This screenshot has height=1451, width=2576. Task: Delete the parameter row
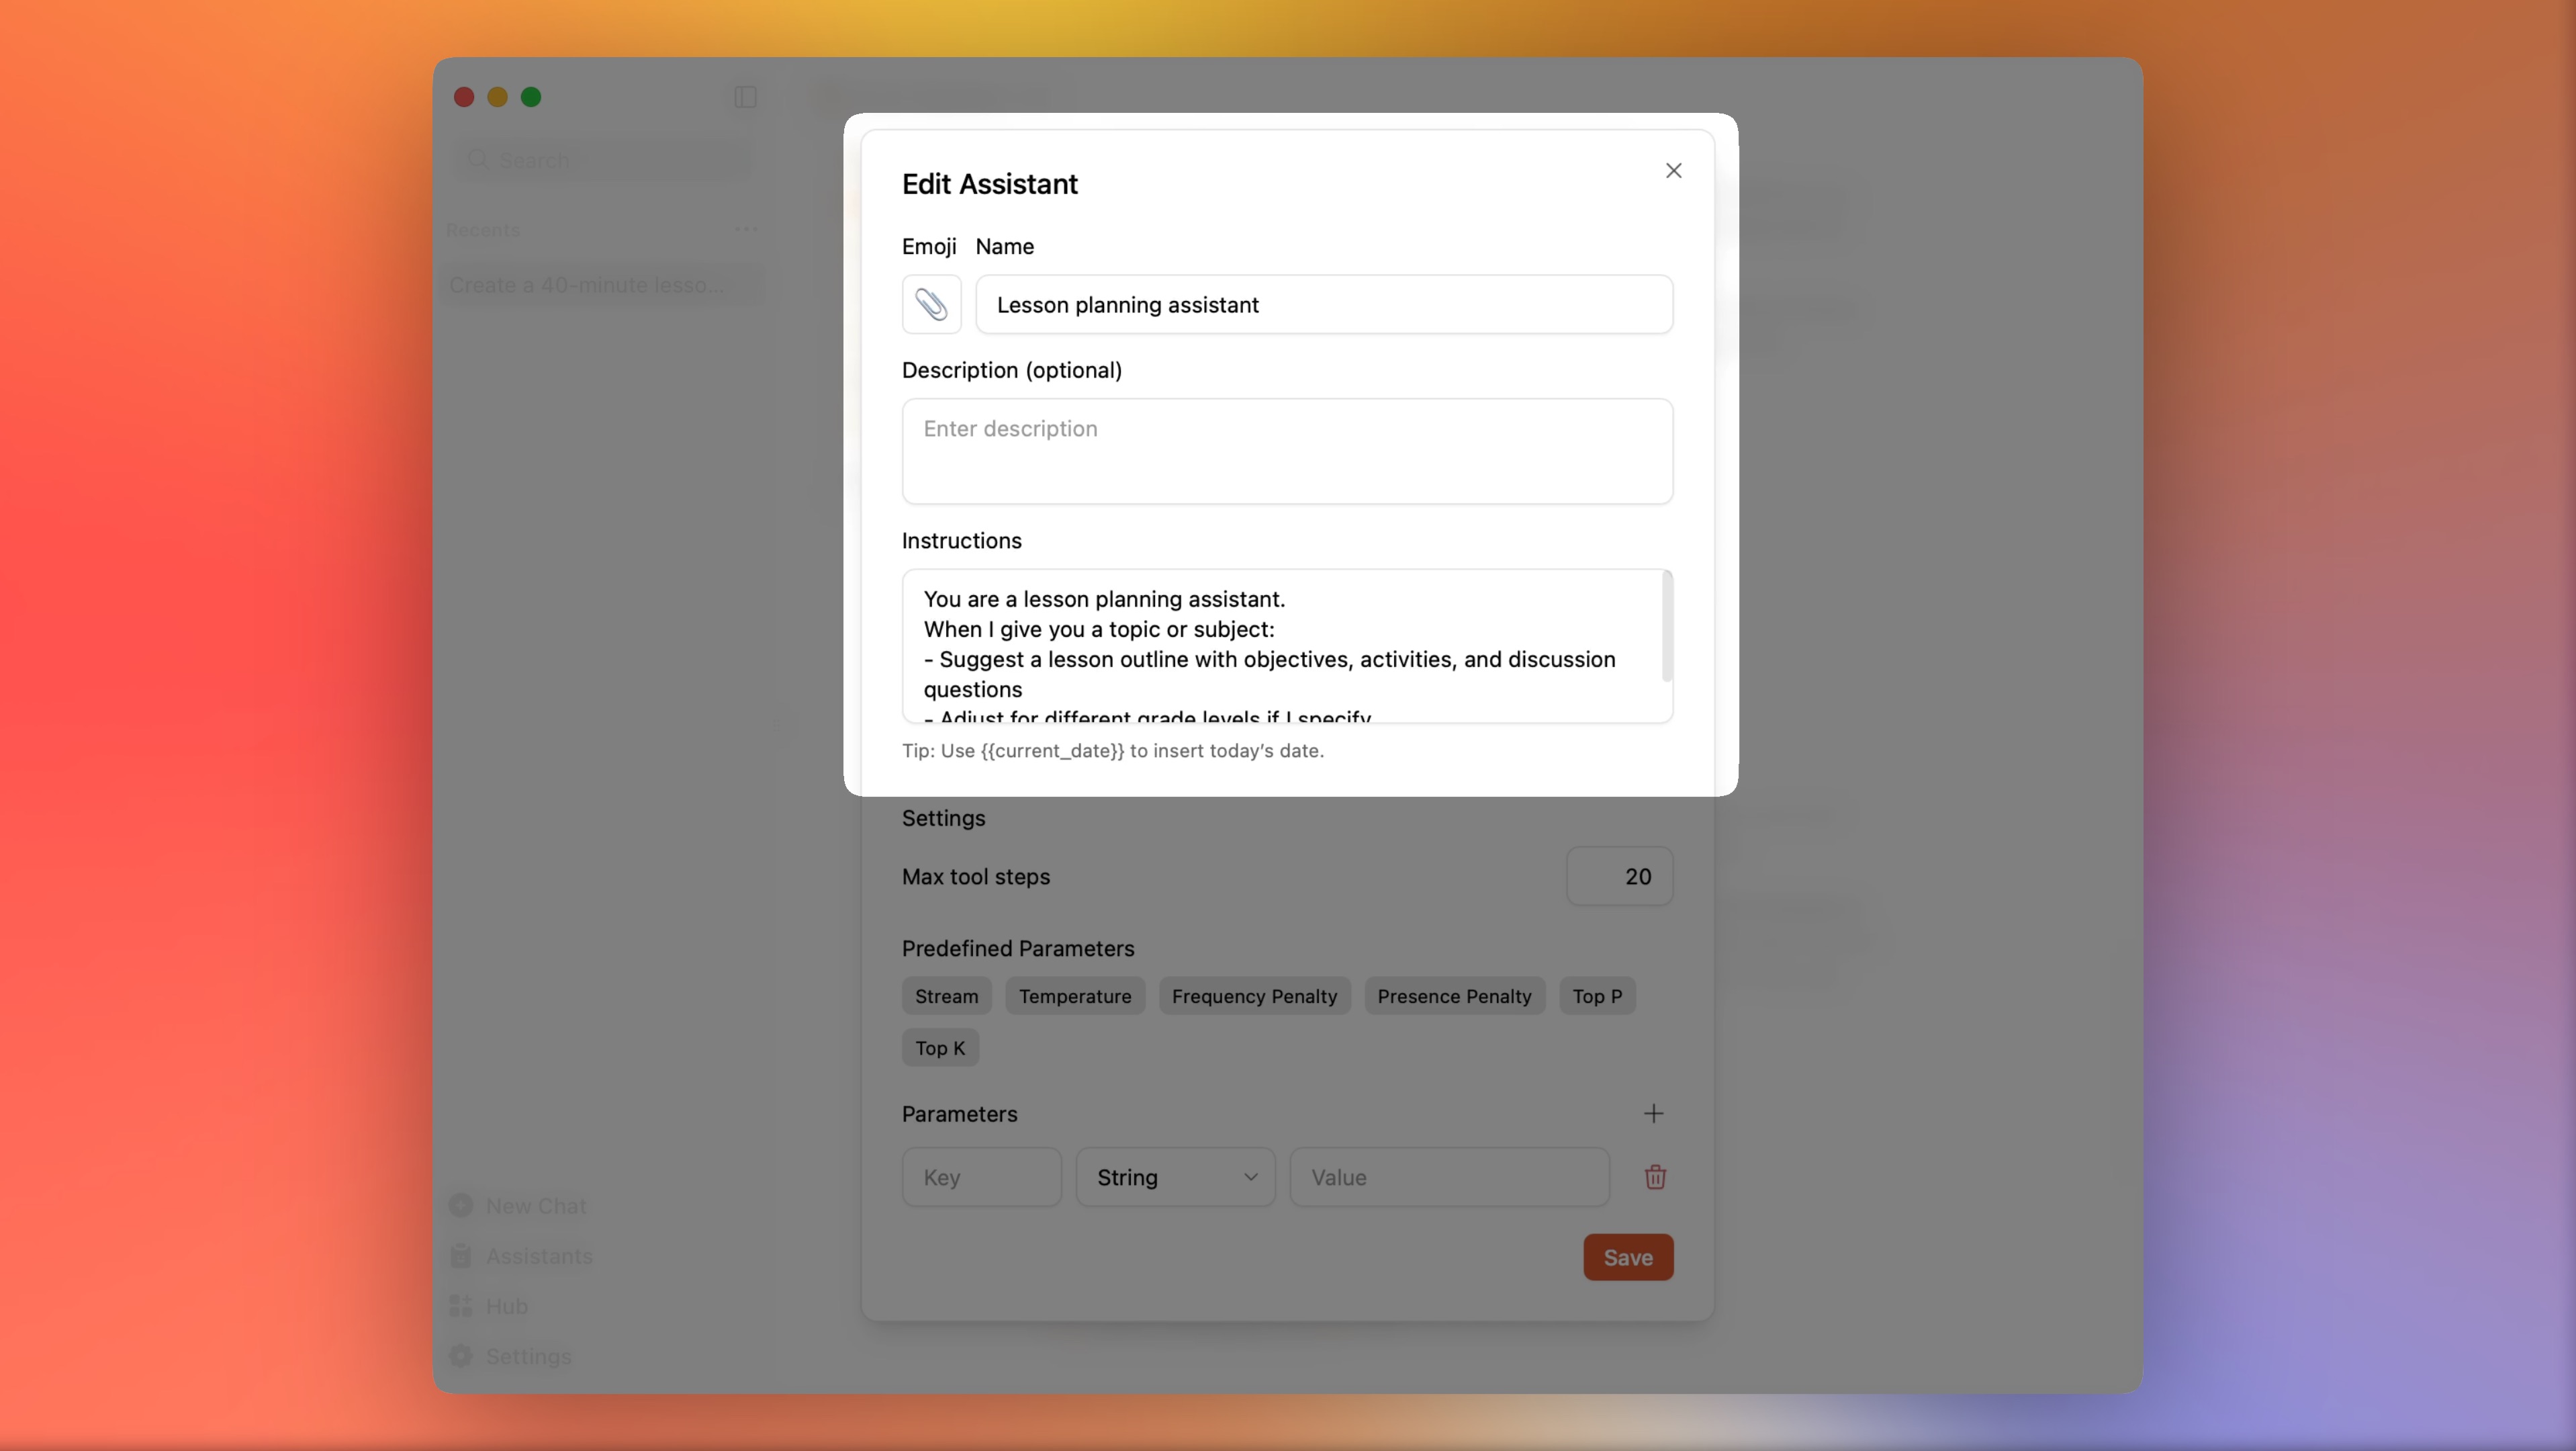(x=1655, y=1177)
